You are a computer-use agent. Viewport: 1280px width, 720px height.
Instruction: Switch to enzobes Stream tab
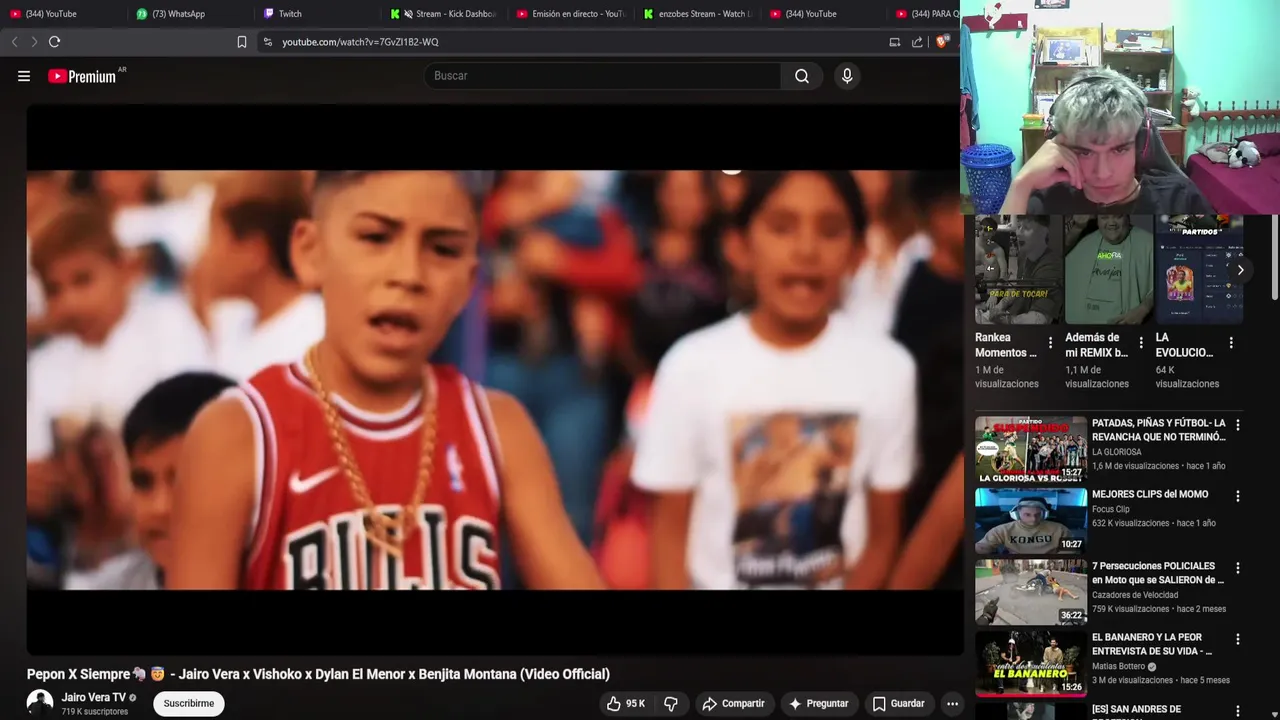pos(697,14)
